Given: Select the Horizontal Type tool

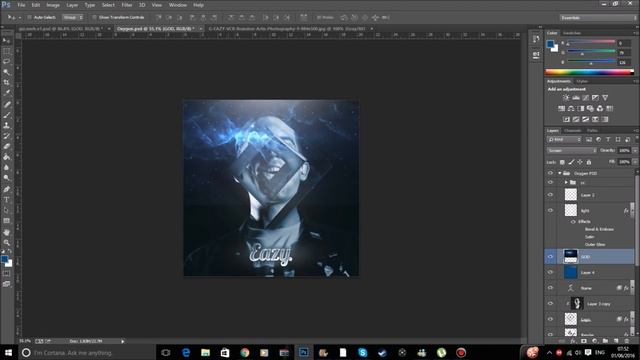Looking at the screenshot, I should pyautogui.click(x=6, y=200).
